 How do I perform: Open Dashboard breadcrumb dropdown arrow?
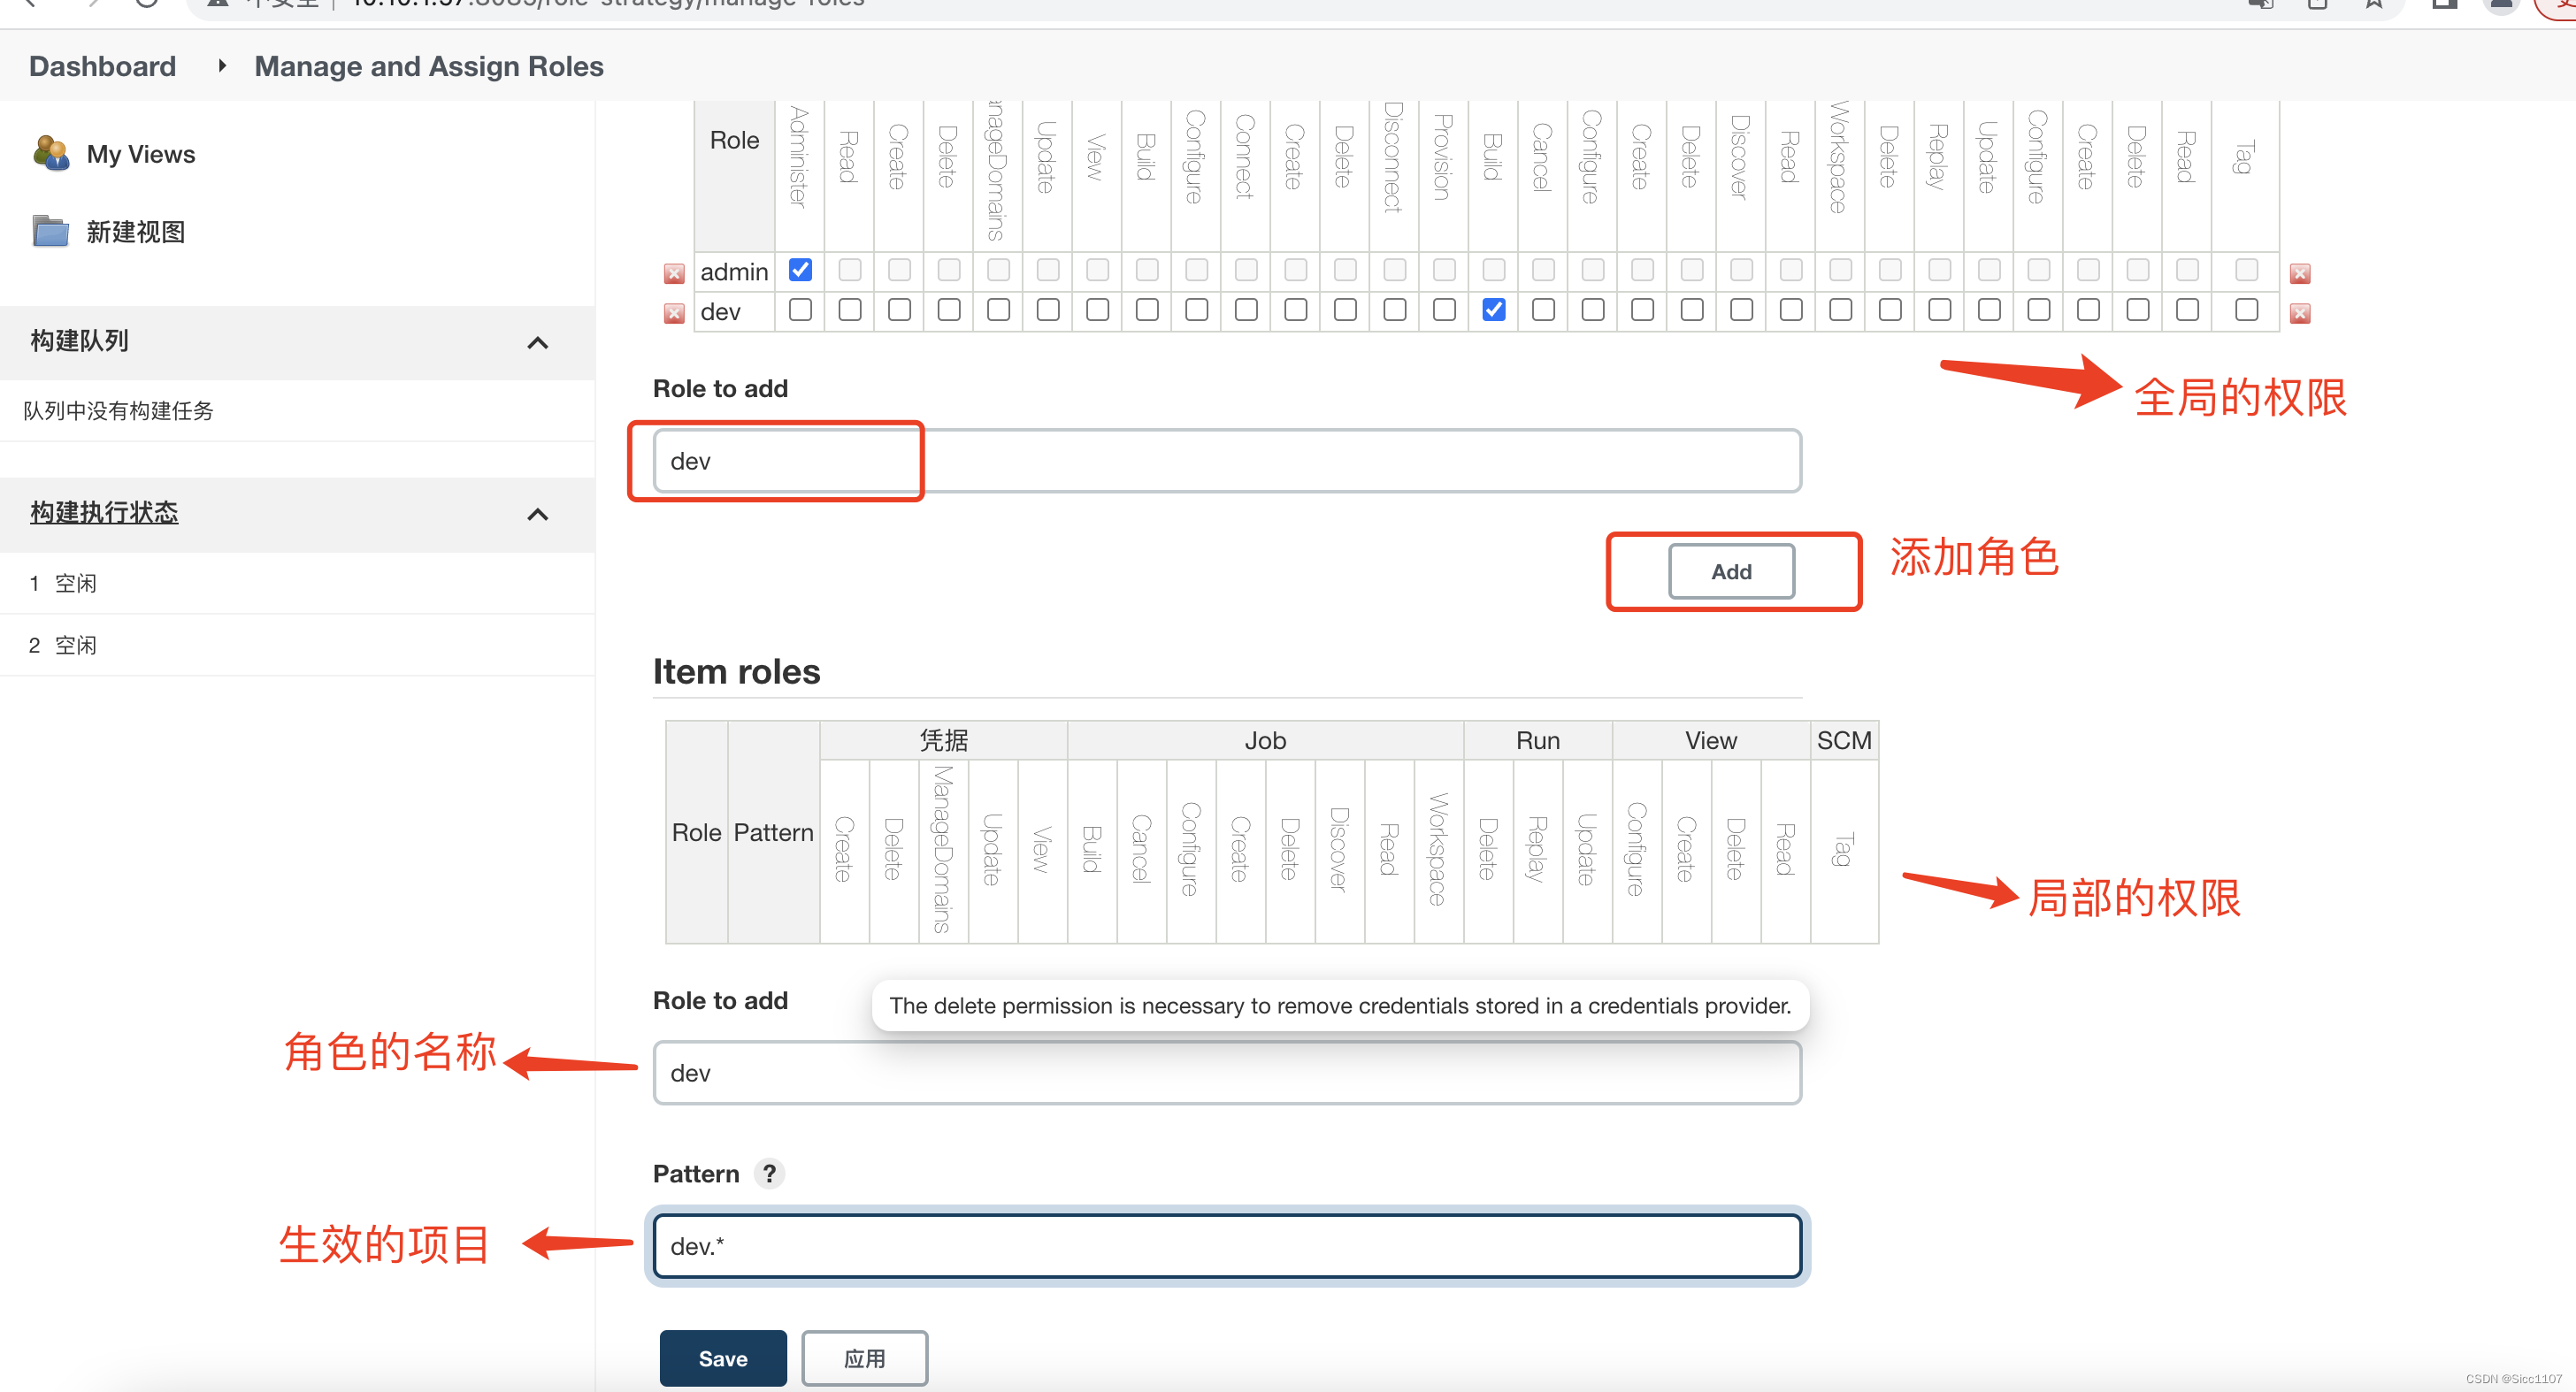click(x=222, y=66)
